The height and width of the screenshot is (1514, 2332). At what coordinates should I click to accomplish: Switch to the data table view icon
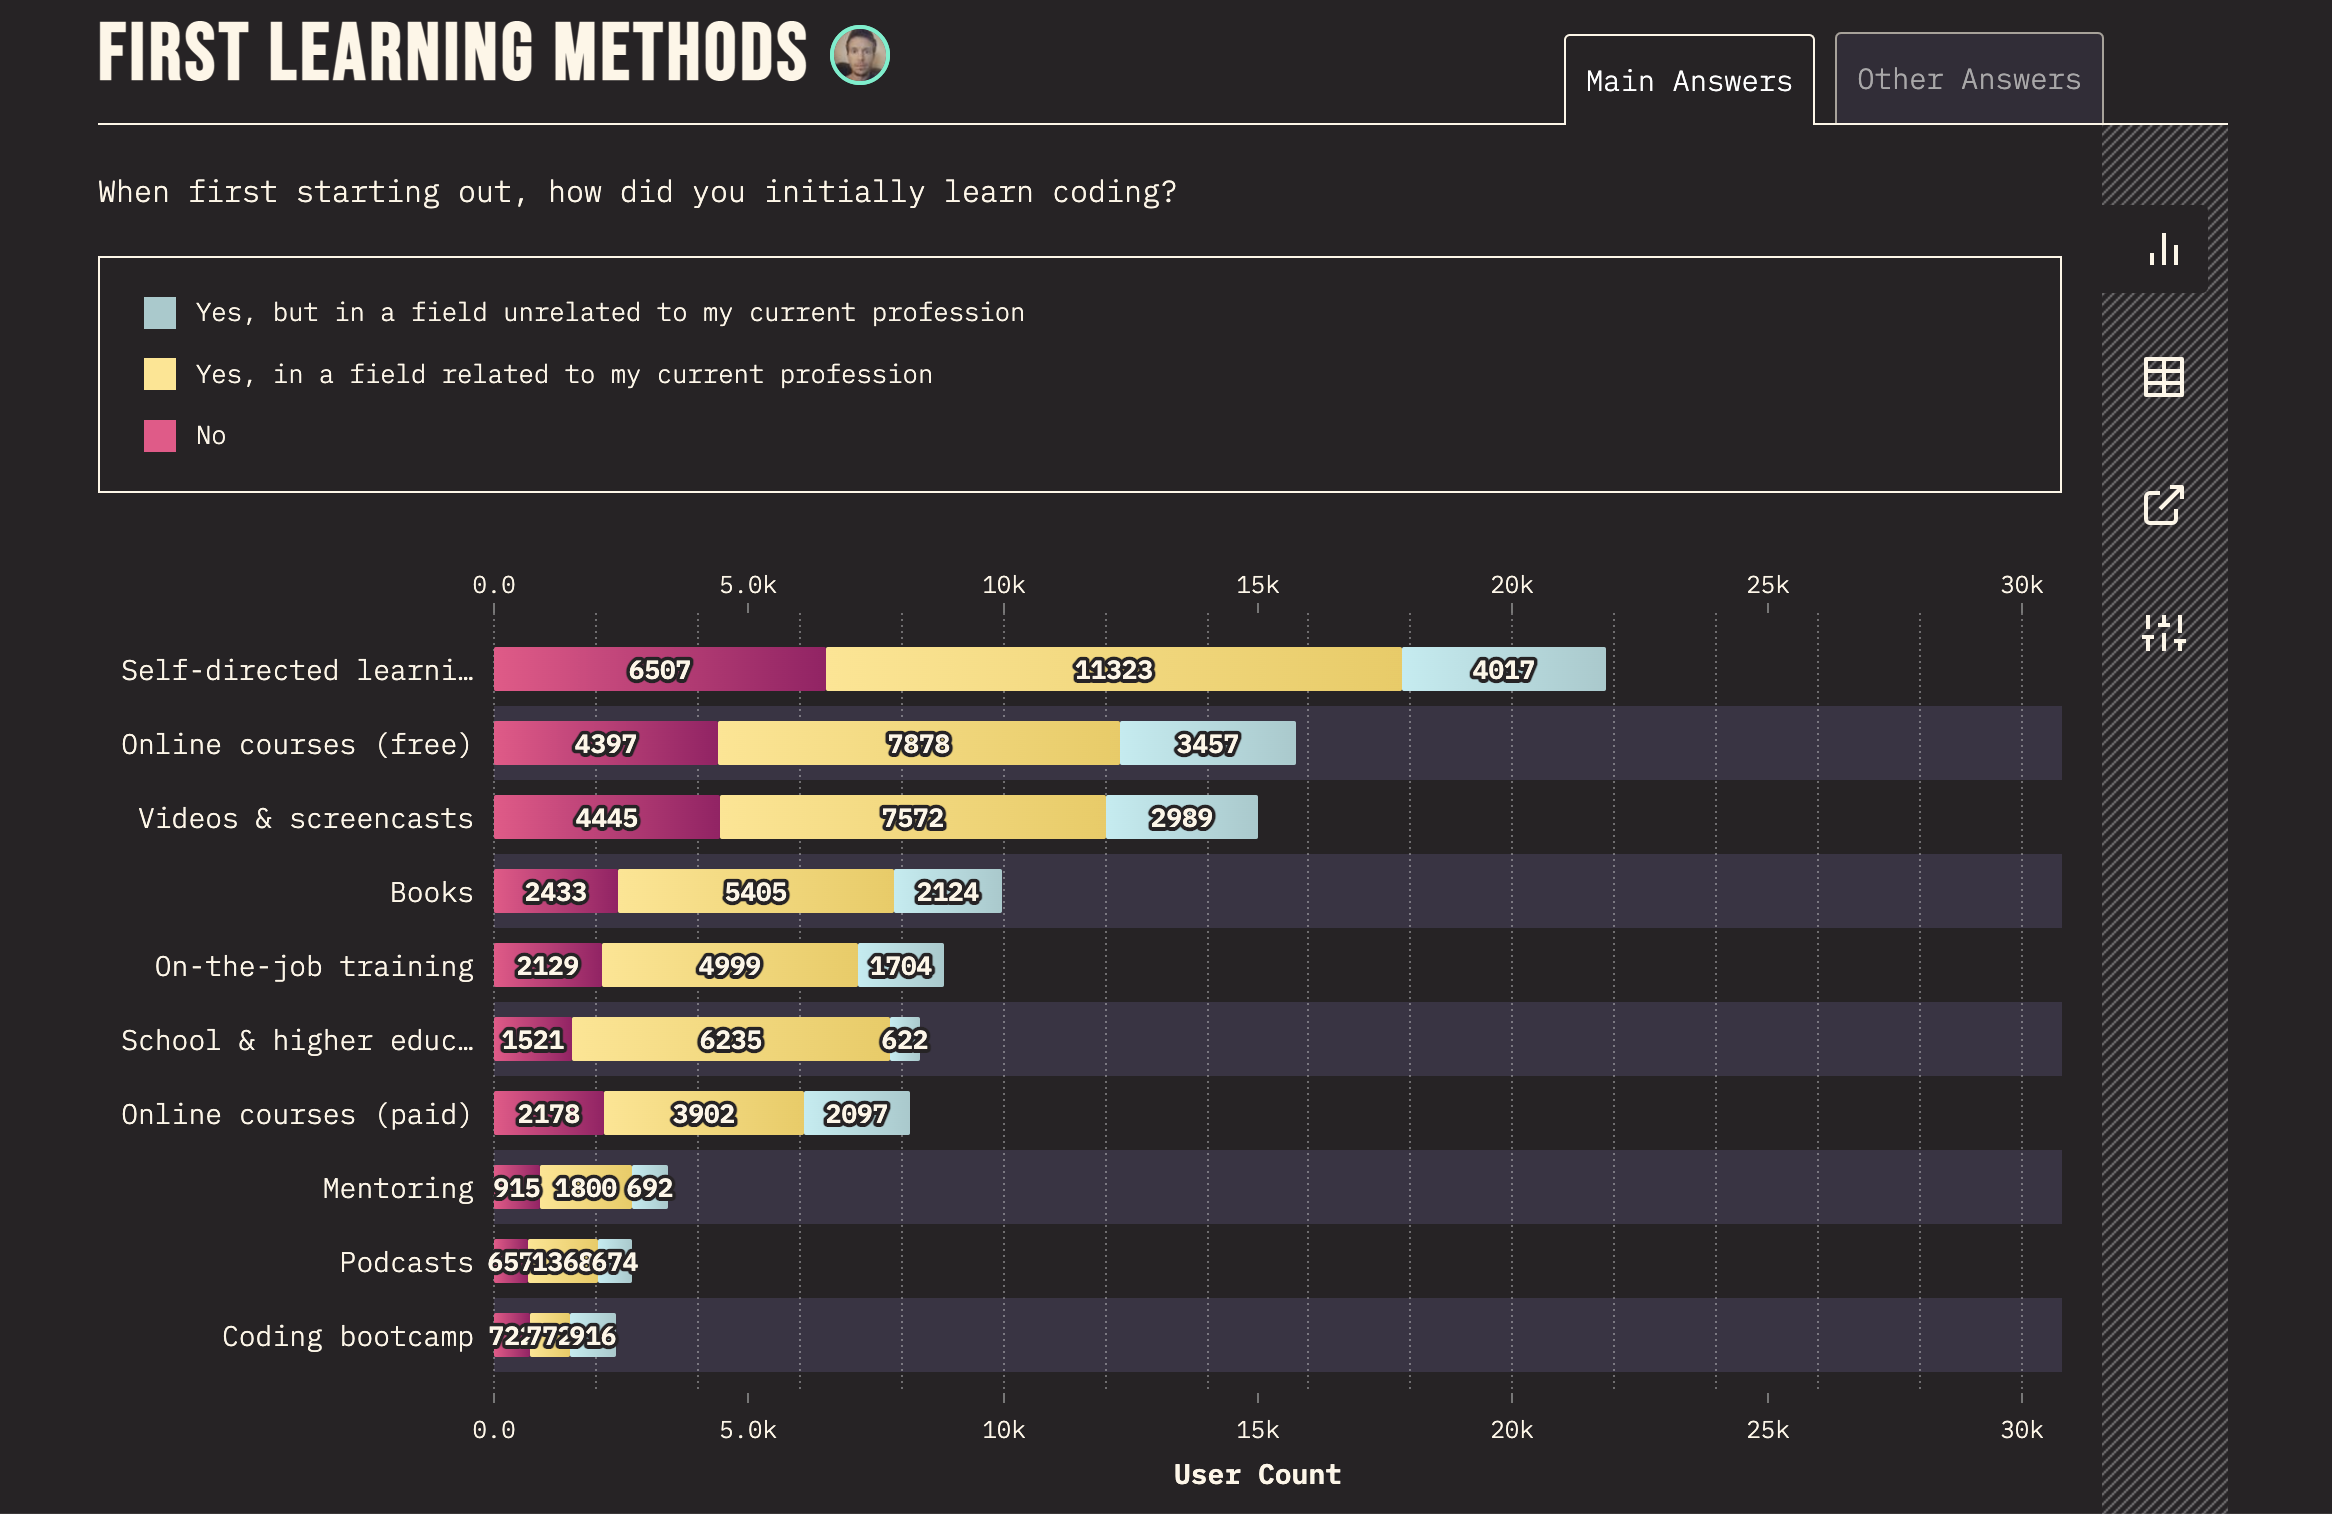[2165, 378]
